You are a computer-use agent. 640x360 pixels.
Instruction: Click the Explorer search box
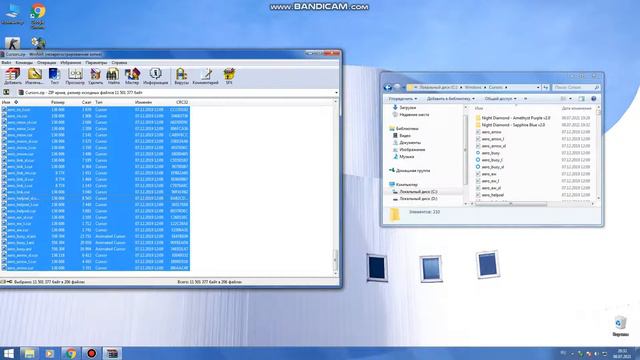coord(576,87)
